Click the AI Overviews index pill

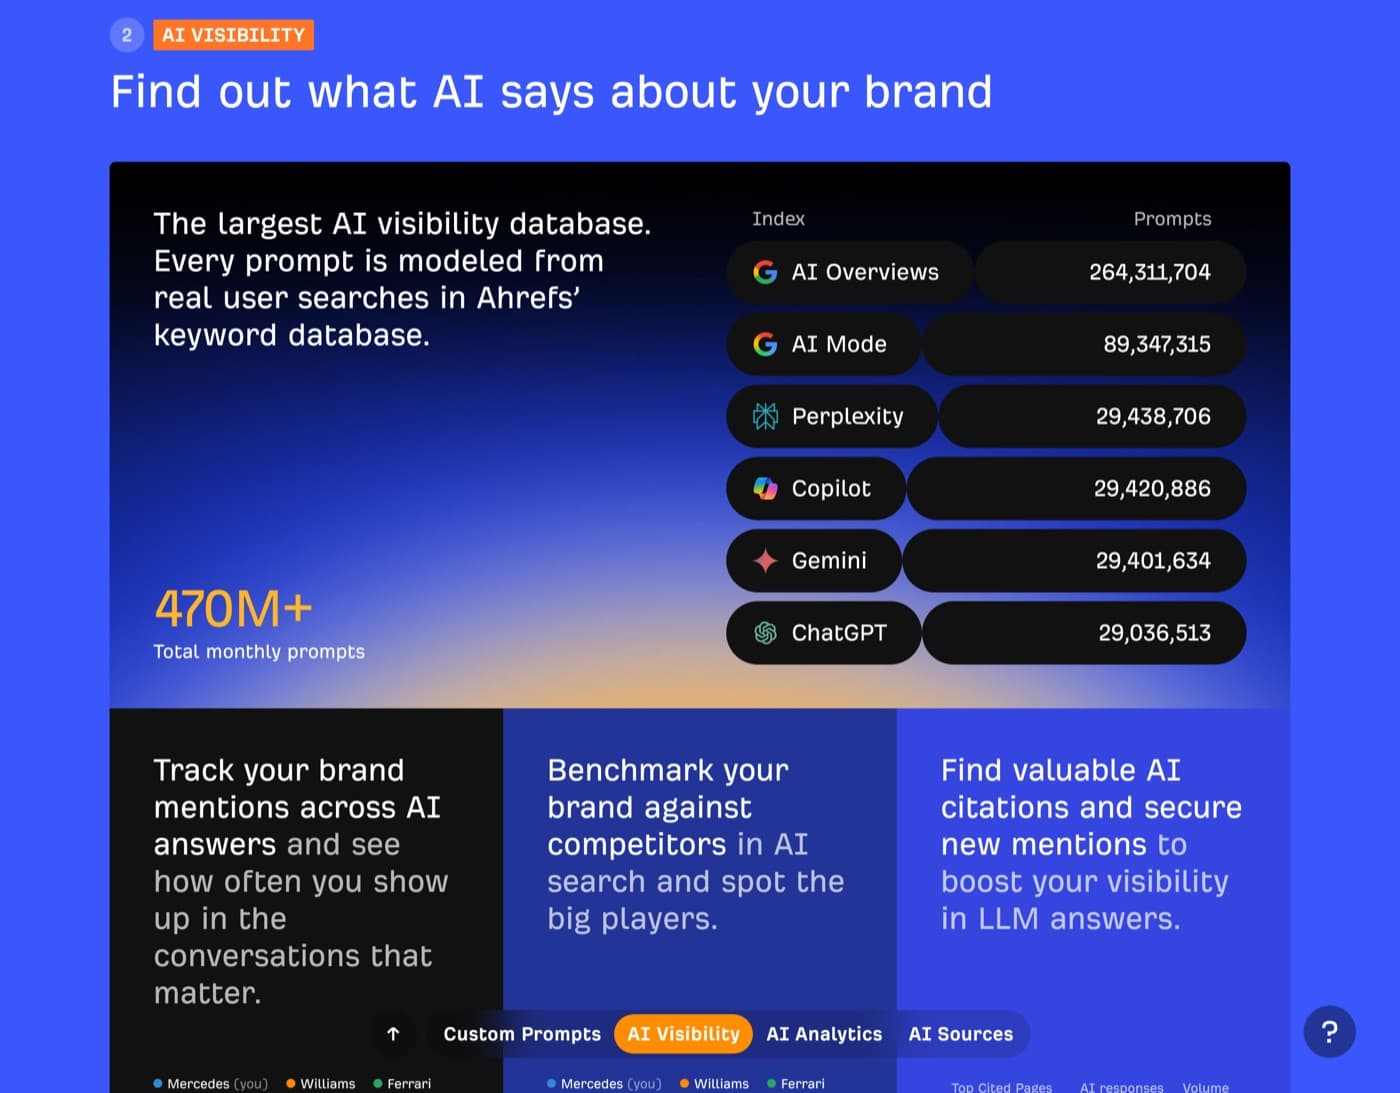pos(849,272)
